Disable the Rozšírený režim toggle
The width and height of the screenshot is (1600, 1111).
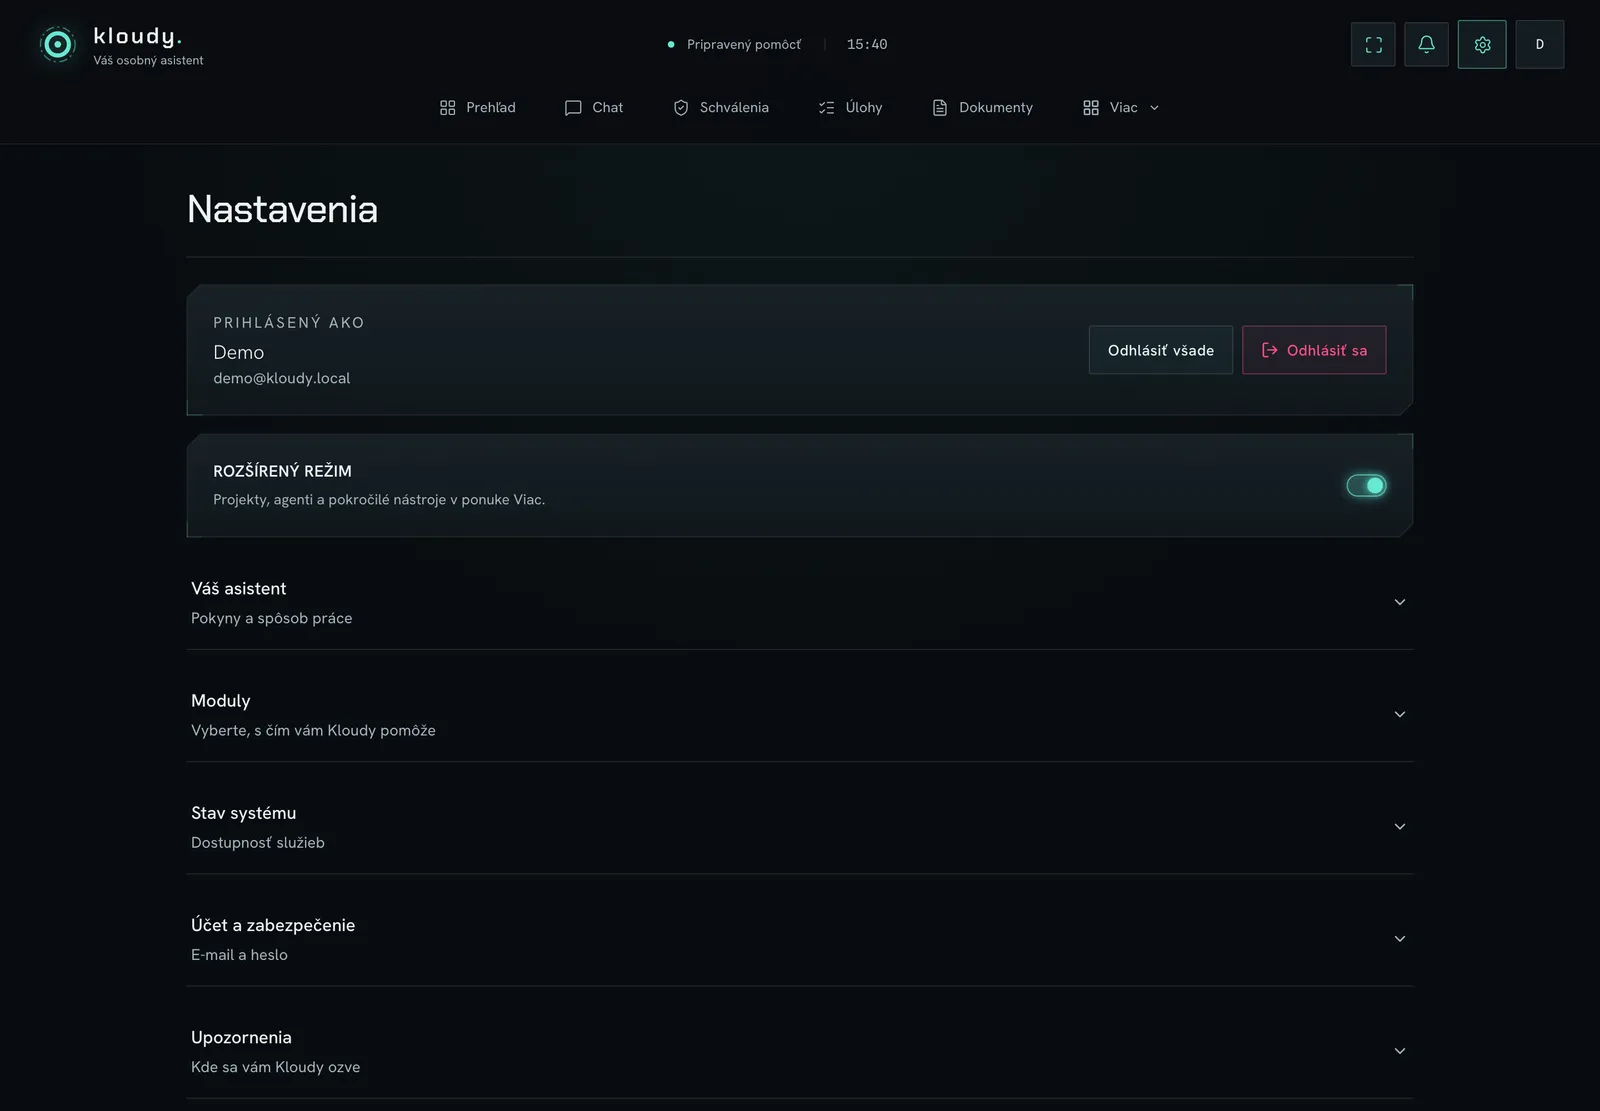click(1366, 485)
